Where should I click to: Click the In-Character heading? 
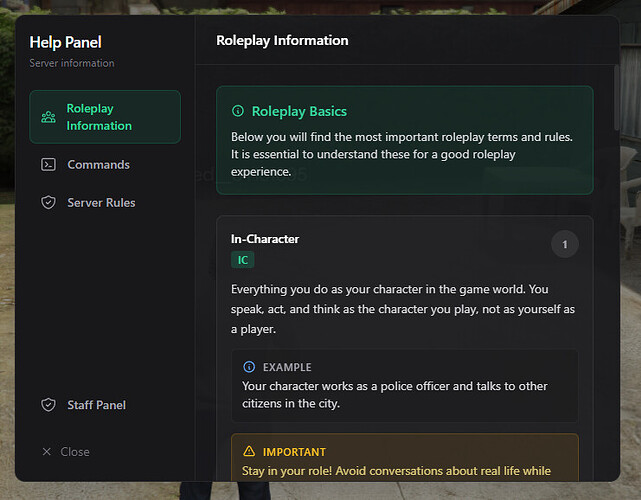click(265, 239)
